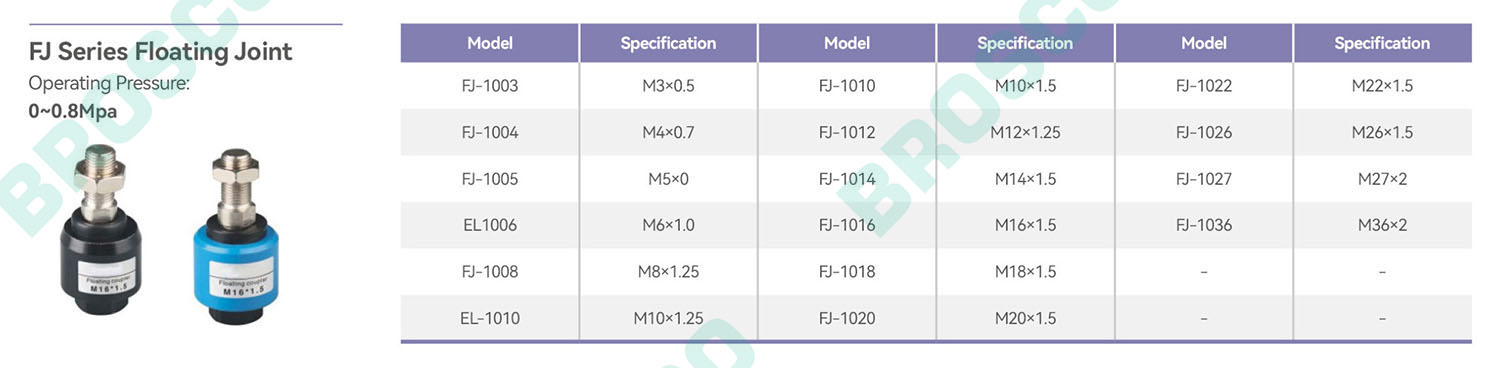The image size is (1500, 368).
Task: Click the first Model column header
Action: click(x=490, y=43)
